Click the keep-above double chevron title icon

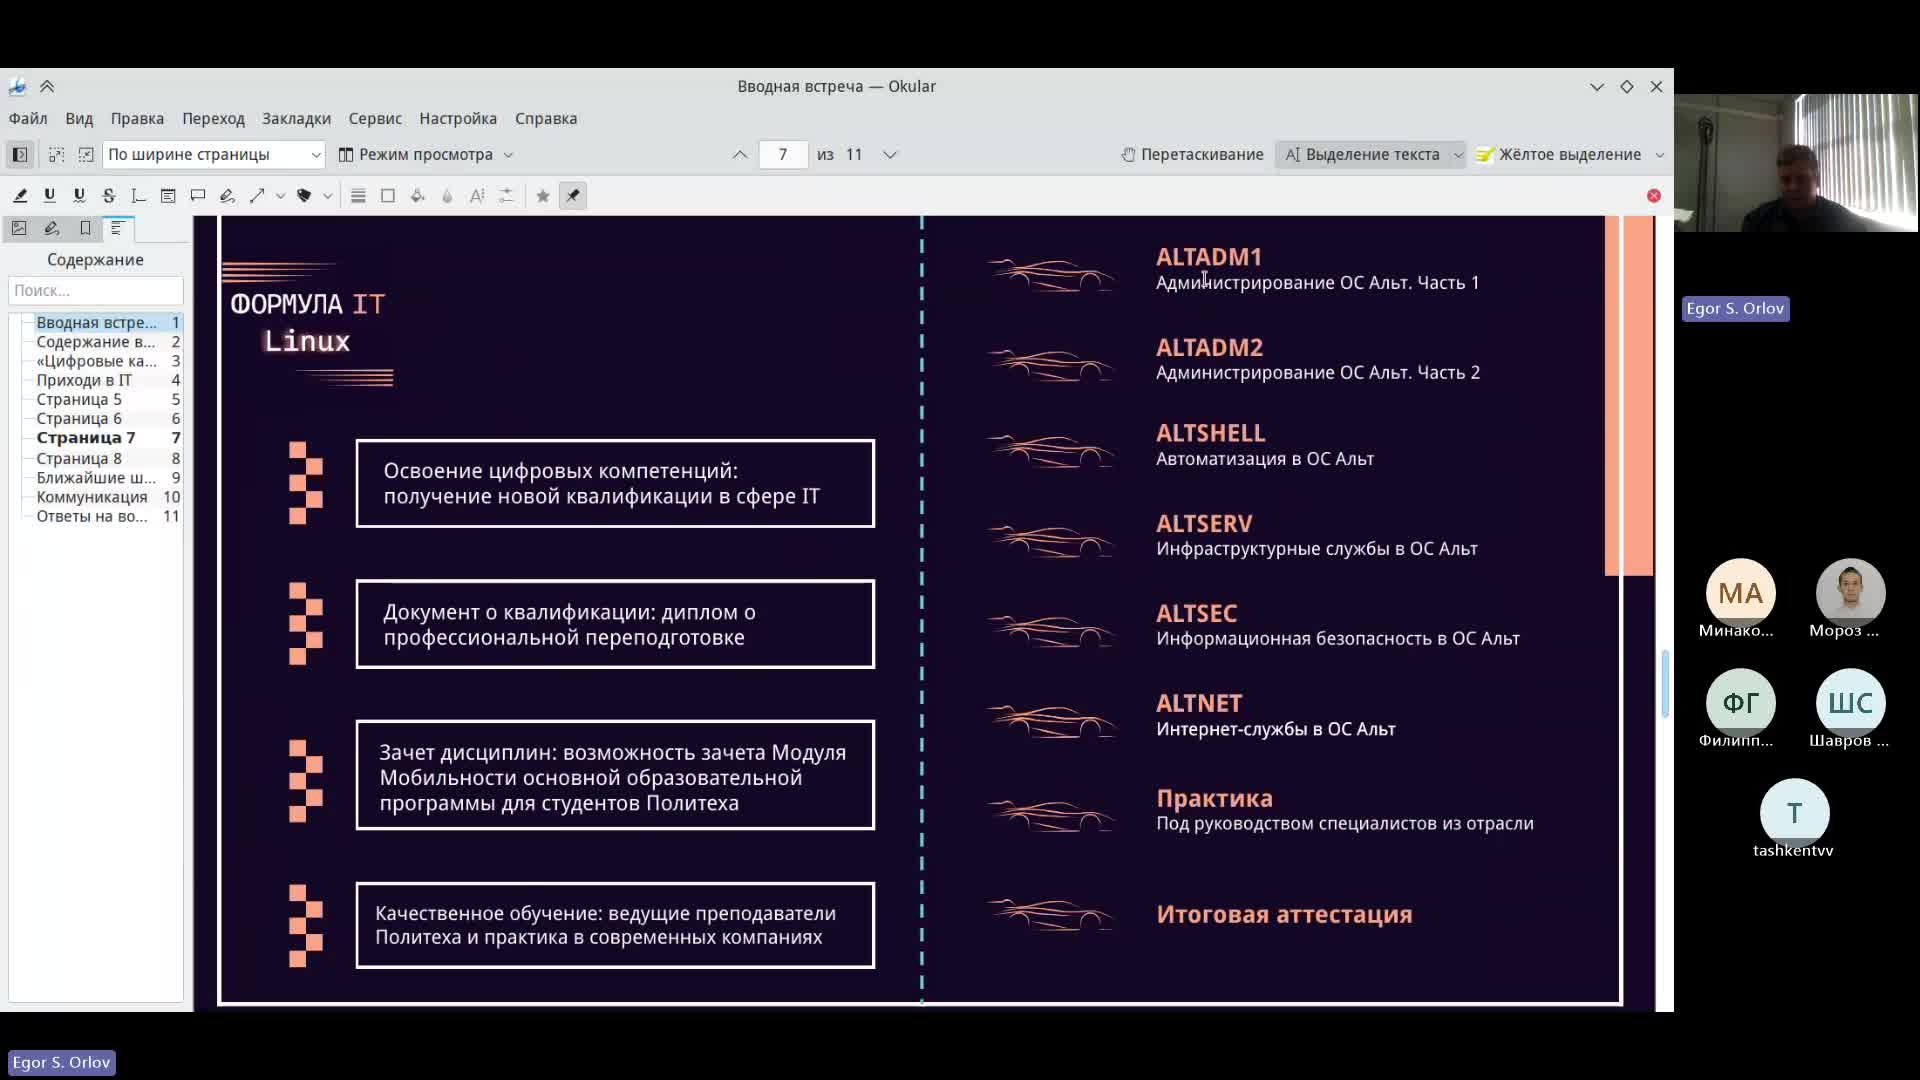pyautogui.click(x=47, y=87)
